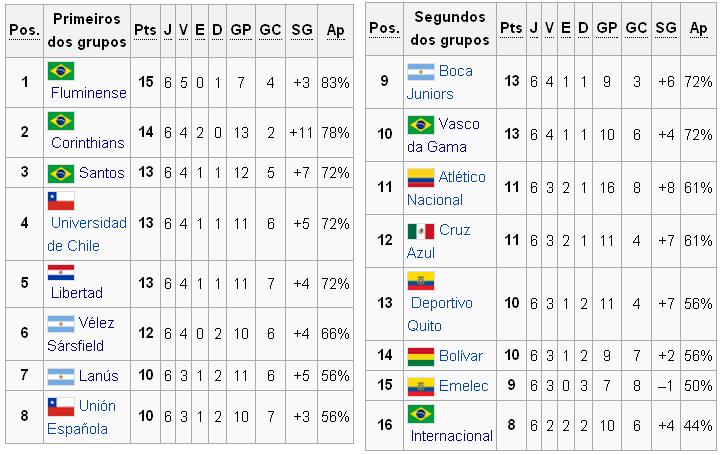Click the Argentina flag next to Lanús
The height and width of the screenshot is (455, 720).
point(61,376)
